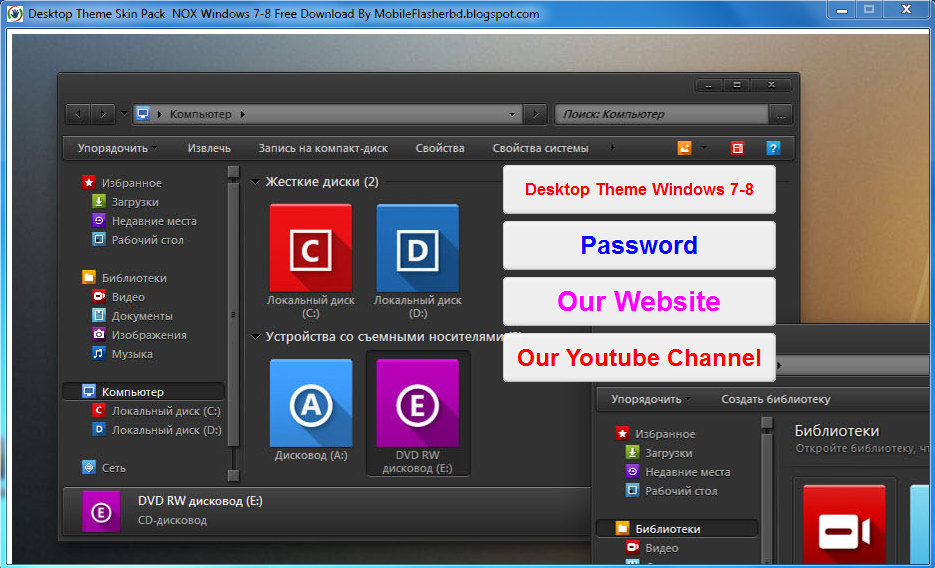Expand the address bar history dropdown
Viewport: 935px width, 568px height.
point(512,114)
